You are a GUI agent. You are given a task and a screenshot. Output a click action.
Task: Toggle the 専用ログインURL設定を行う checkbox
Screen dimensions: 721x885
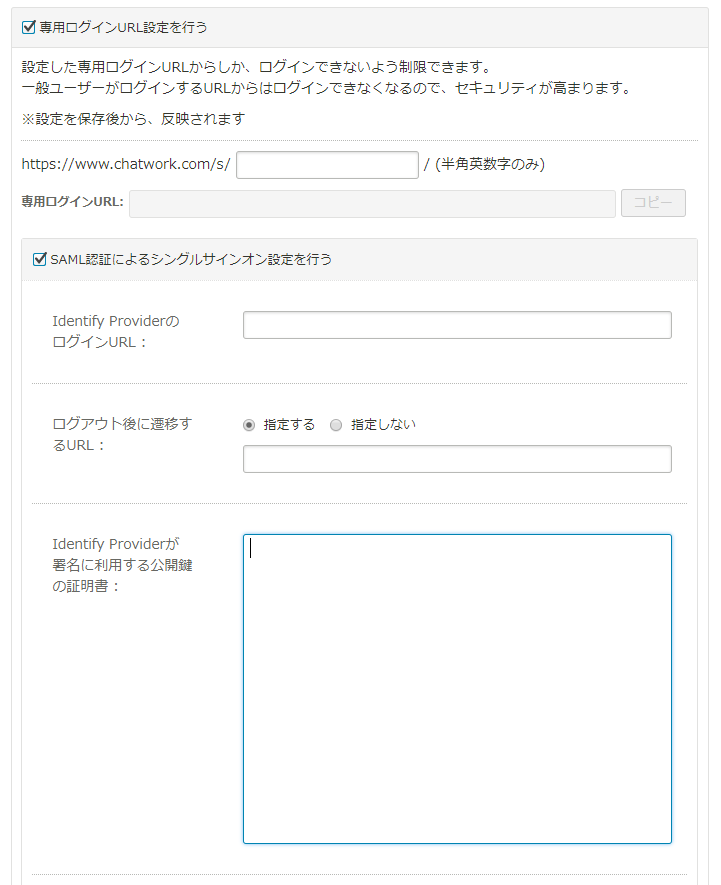29,27
